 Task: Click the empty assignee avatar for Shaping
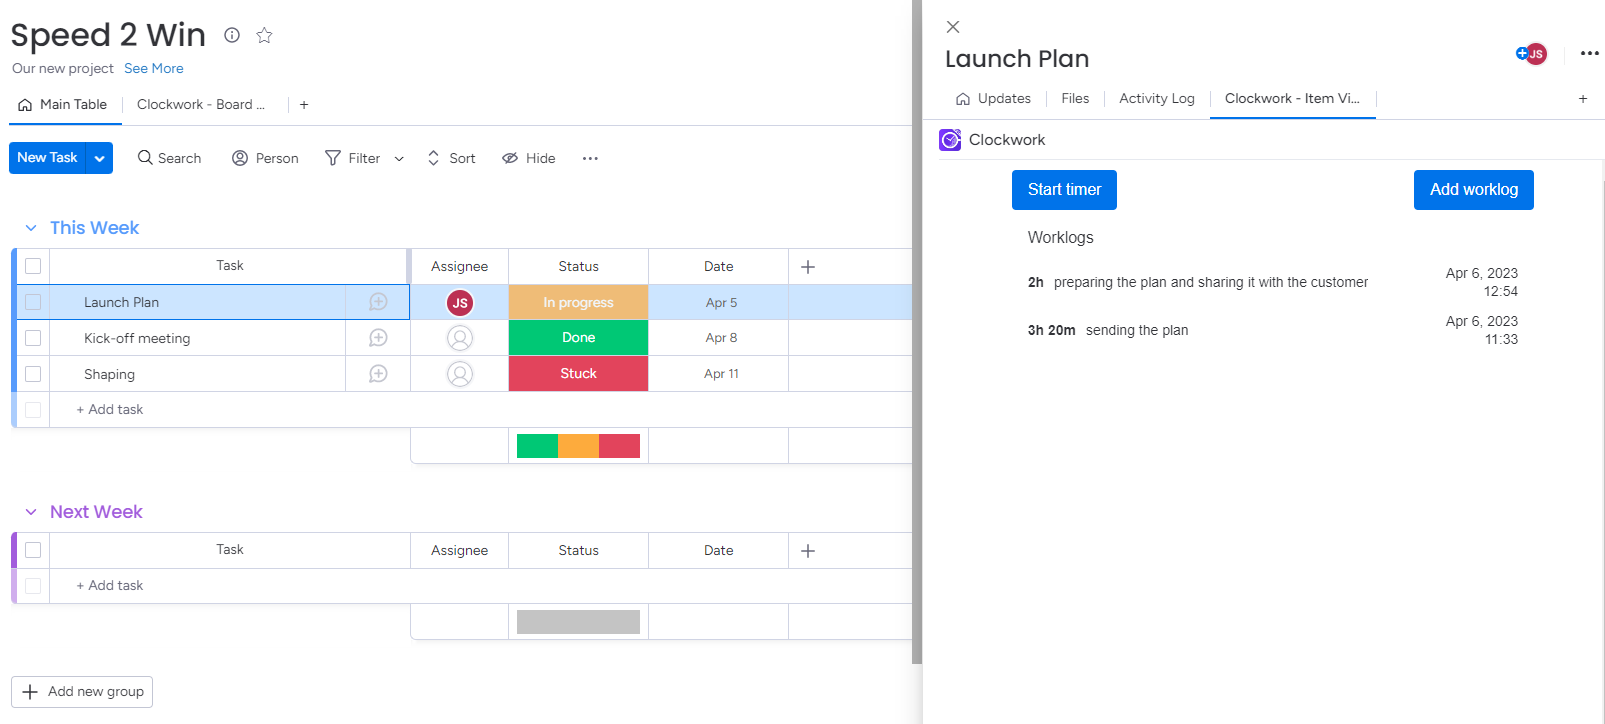point(460,374)
